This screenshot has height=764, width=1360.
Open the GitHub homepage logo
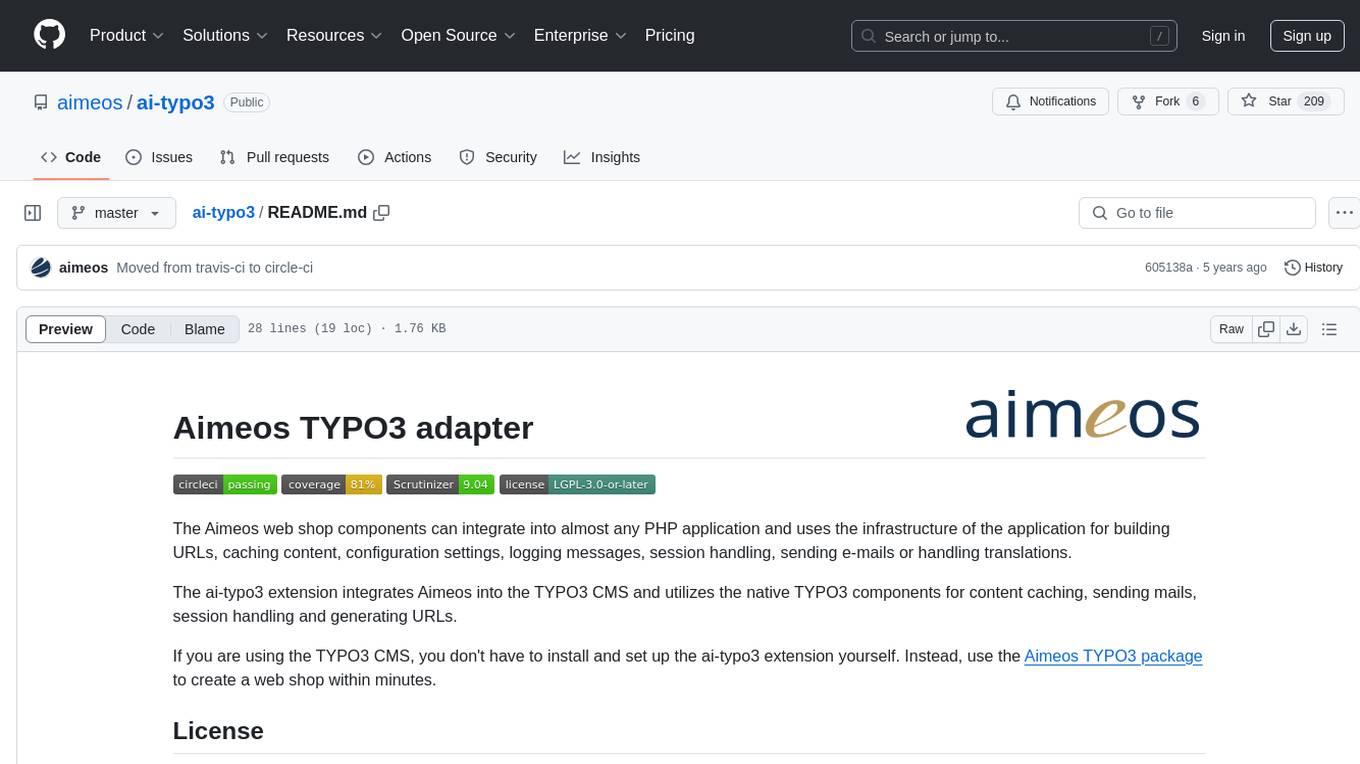(x=49, y=35)
